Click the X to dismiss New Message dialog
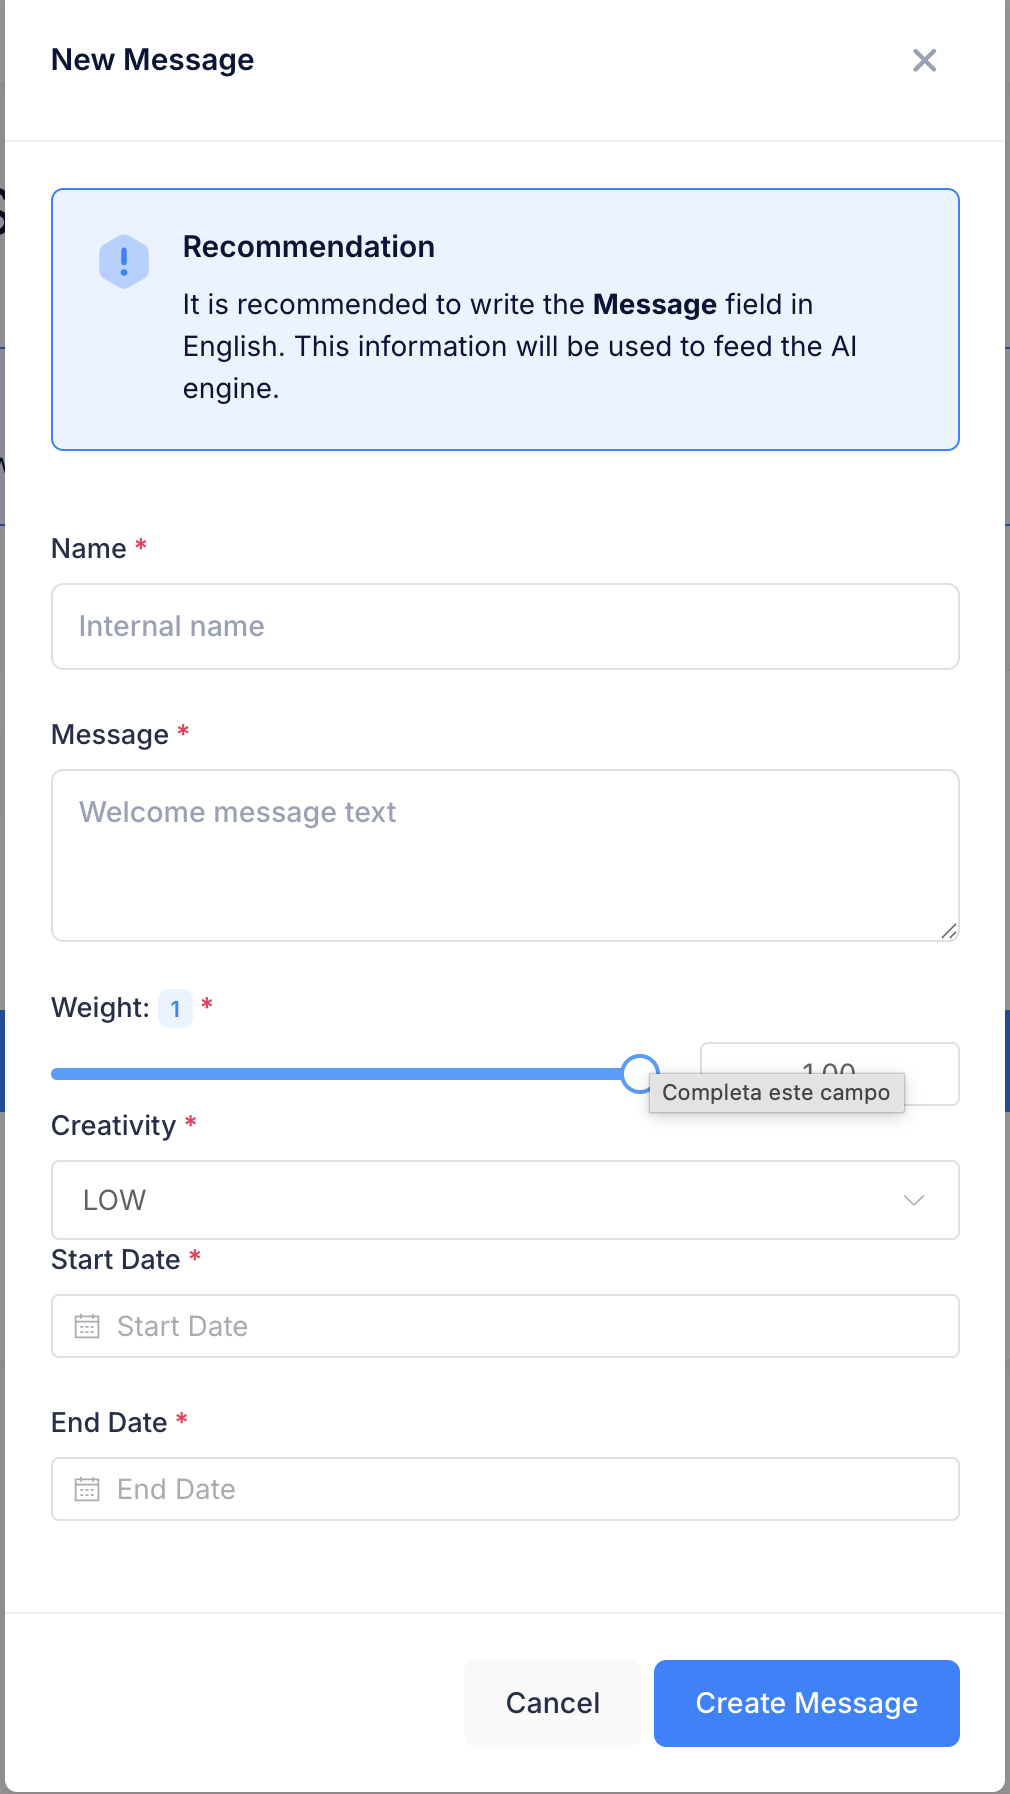Viewport: 1010px width, 1794px height. coord(924,61)
